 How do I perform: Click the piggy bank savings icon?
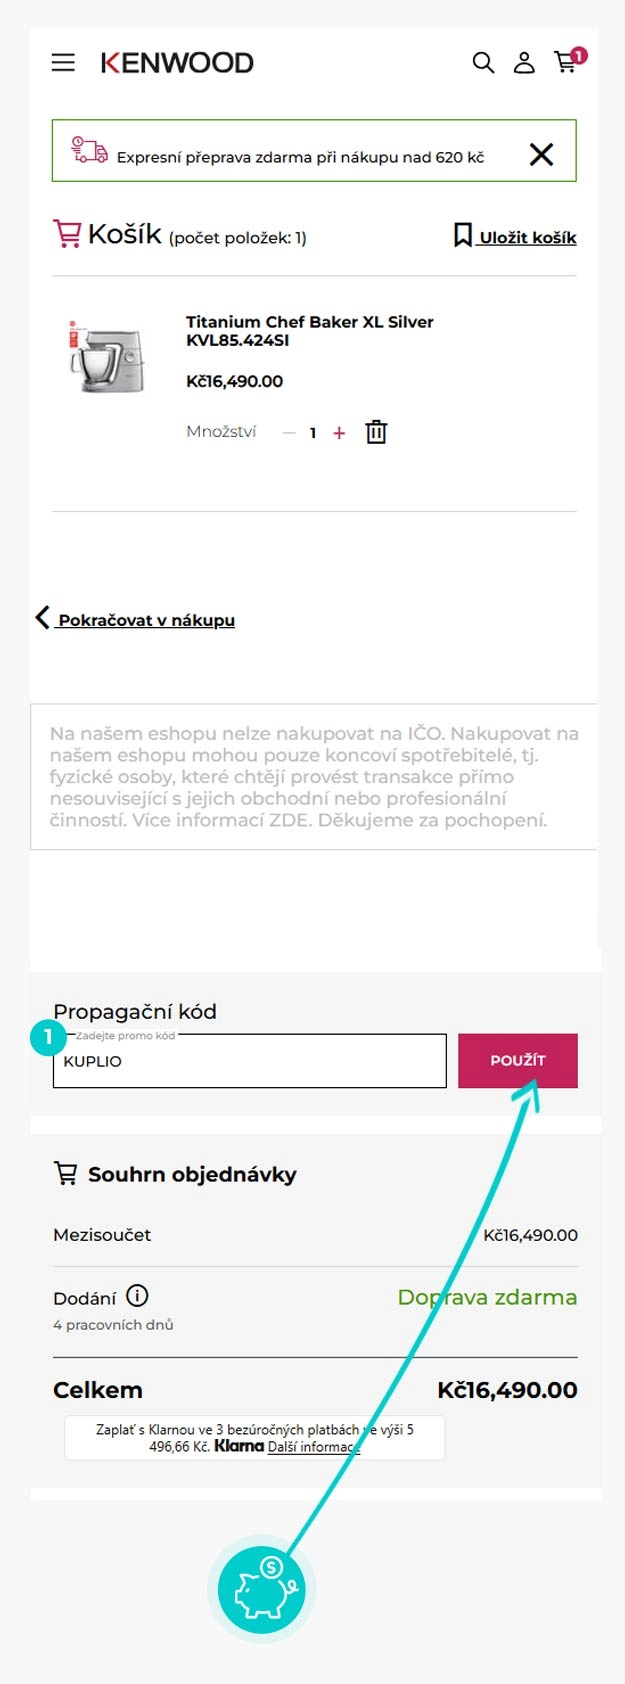(x=262, y=1589)
